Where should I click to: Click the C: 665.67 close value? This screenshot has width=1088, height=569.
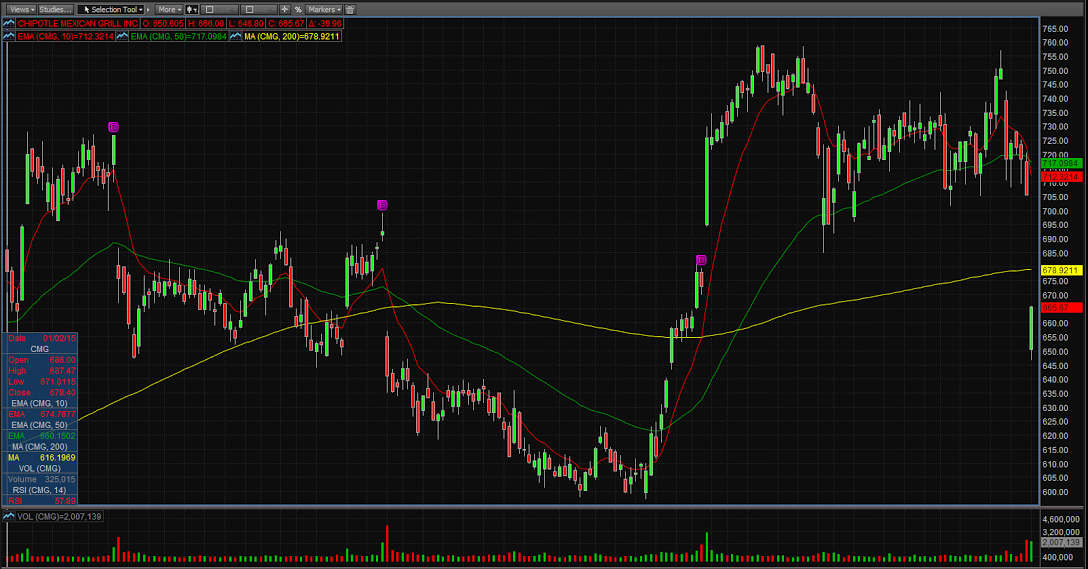pos(287,23)
